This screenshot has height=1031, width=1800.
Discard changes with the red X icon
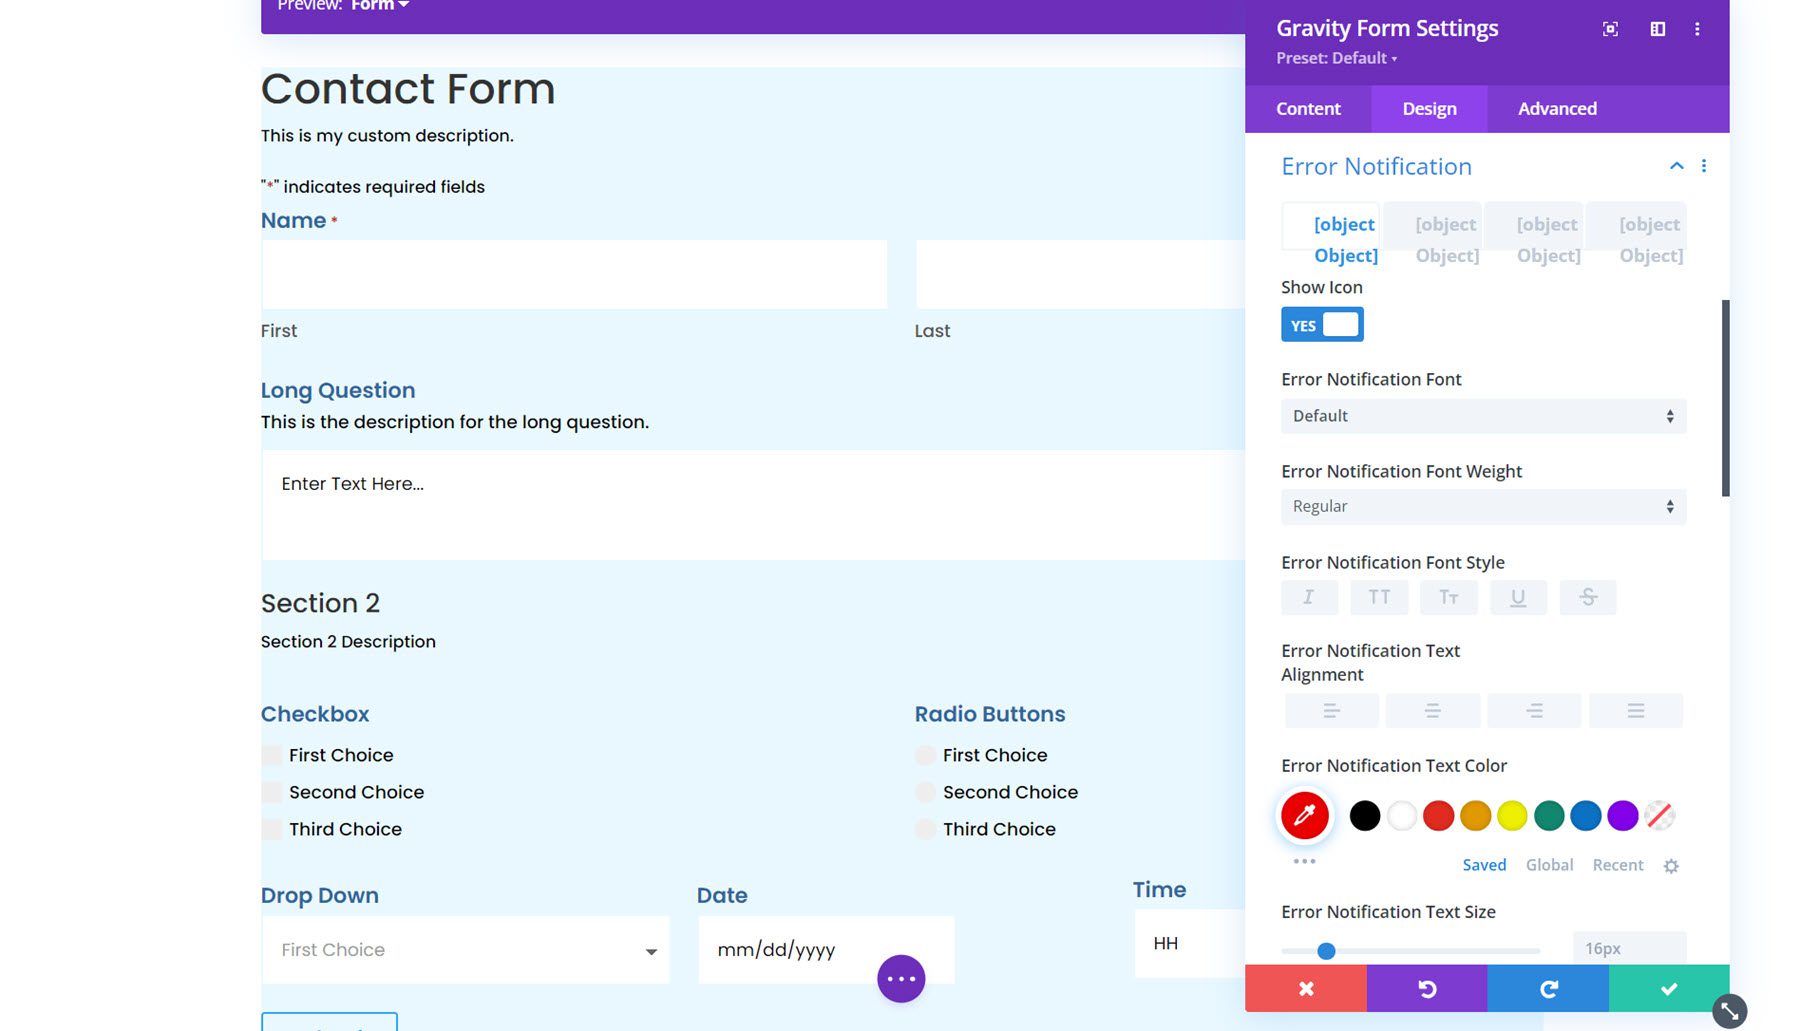(x=1306, y=988)
